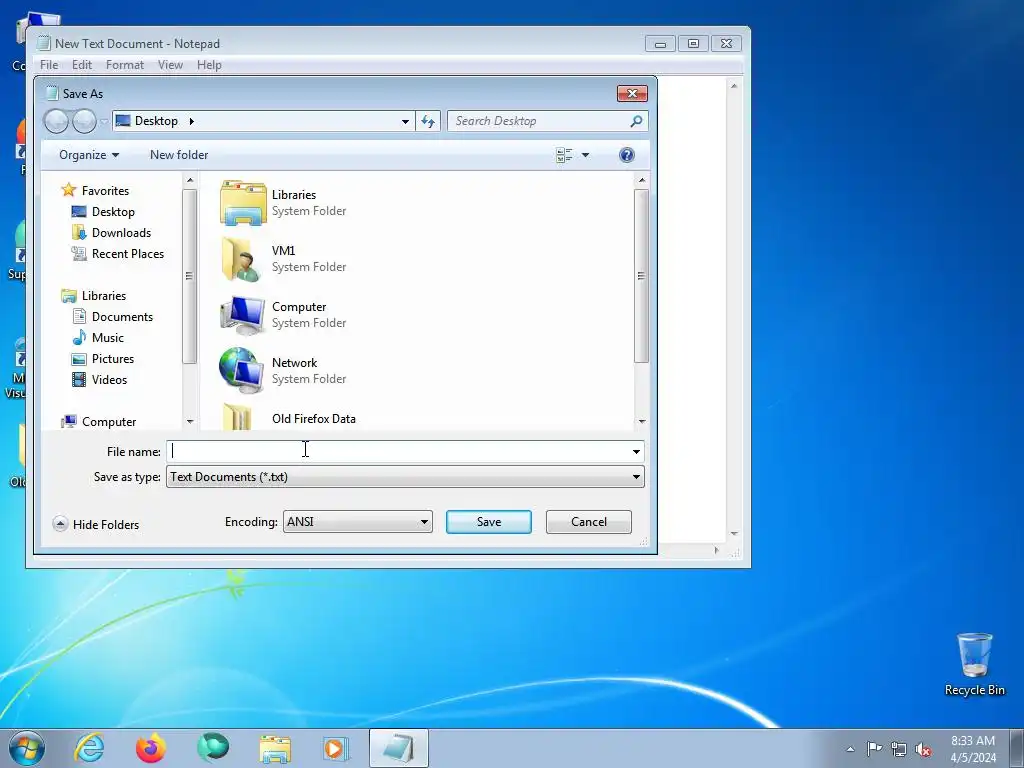Image resolution: width=1024 pixels, height=768 pixels.
Task: Open the Documents library
Action: point(122,317)
